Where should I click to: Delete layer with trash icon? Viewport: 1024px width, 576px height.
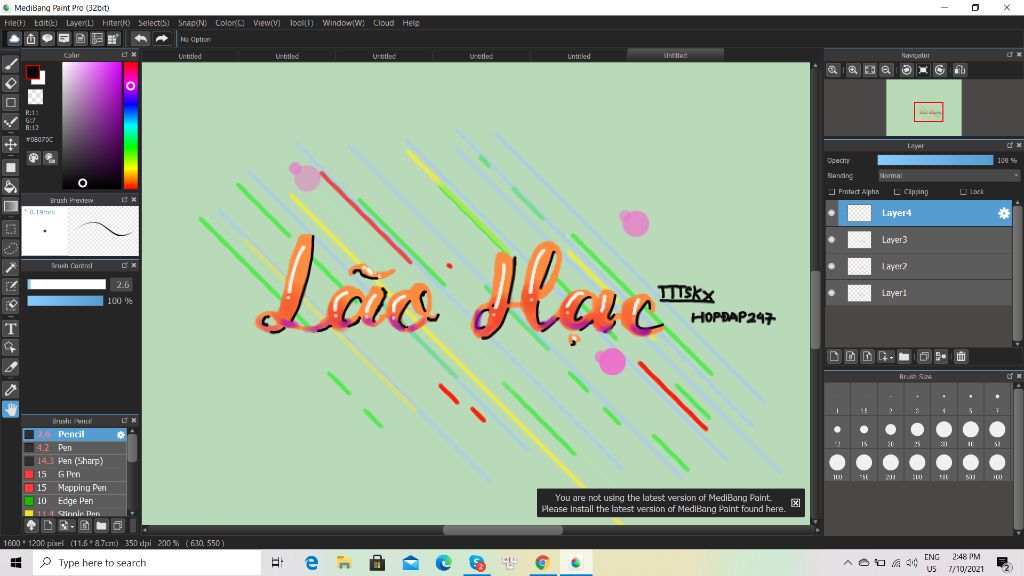961,357
